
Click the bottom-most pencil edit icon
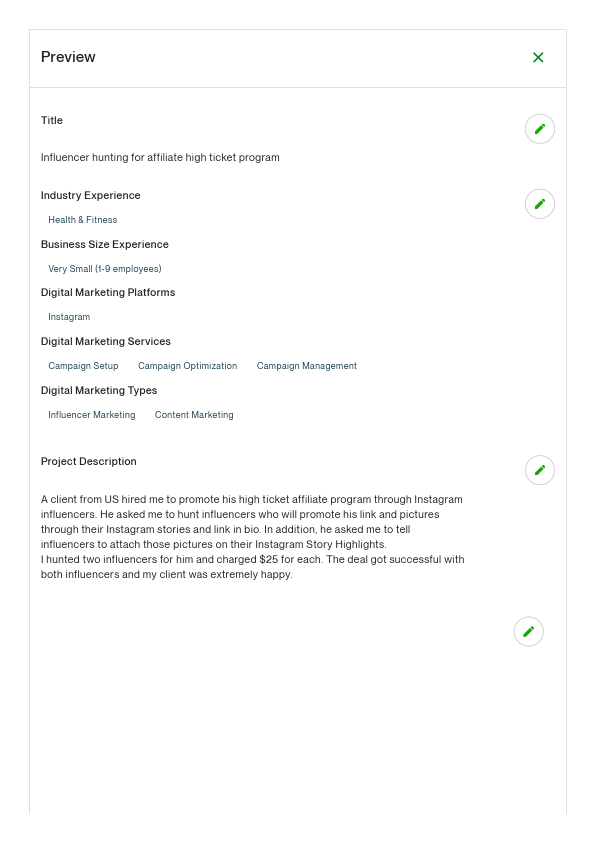[529, 631]
